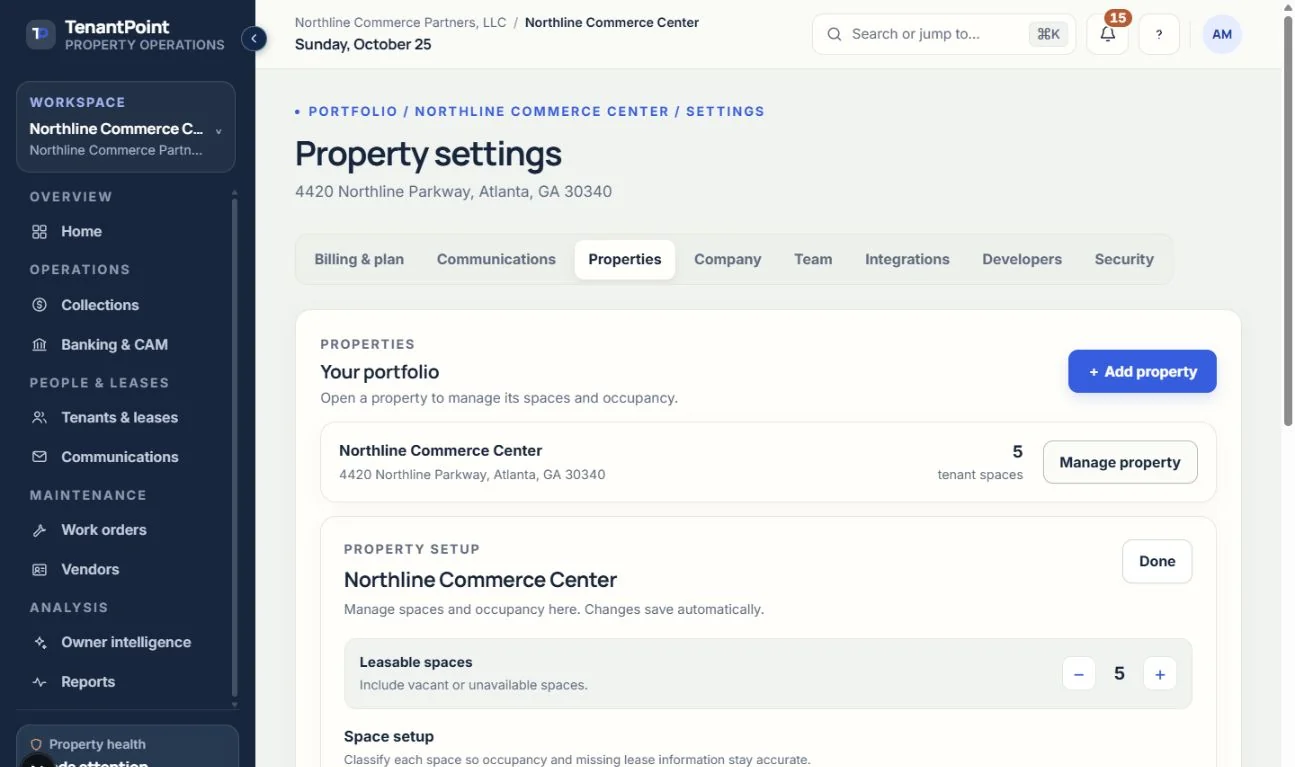The image size is (1295, 767).
Task: Click the Home grid icon in sidebar
Action: (40, 231)
